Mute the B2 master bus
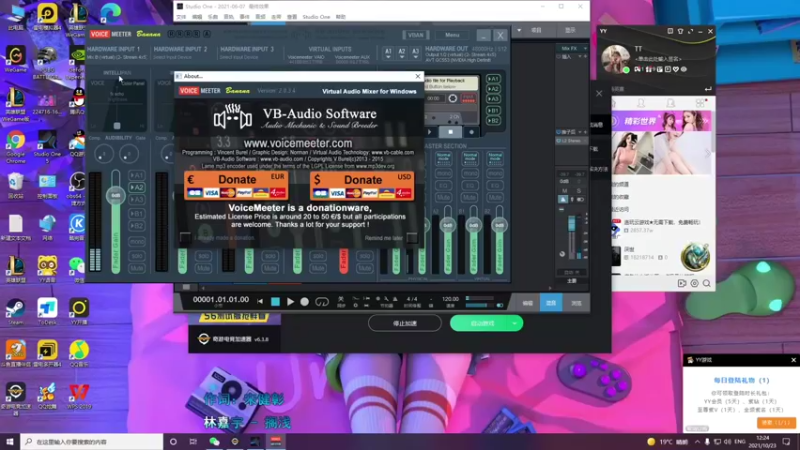Screen dimensions: 800x450 (495, 197)
